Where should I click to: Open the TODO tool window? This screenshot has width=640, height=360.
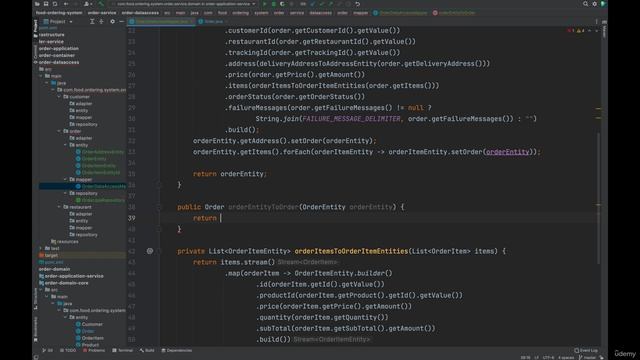coord(68,351)
